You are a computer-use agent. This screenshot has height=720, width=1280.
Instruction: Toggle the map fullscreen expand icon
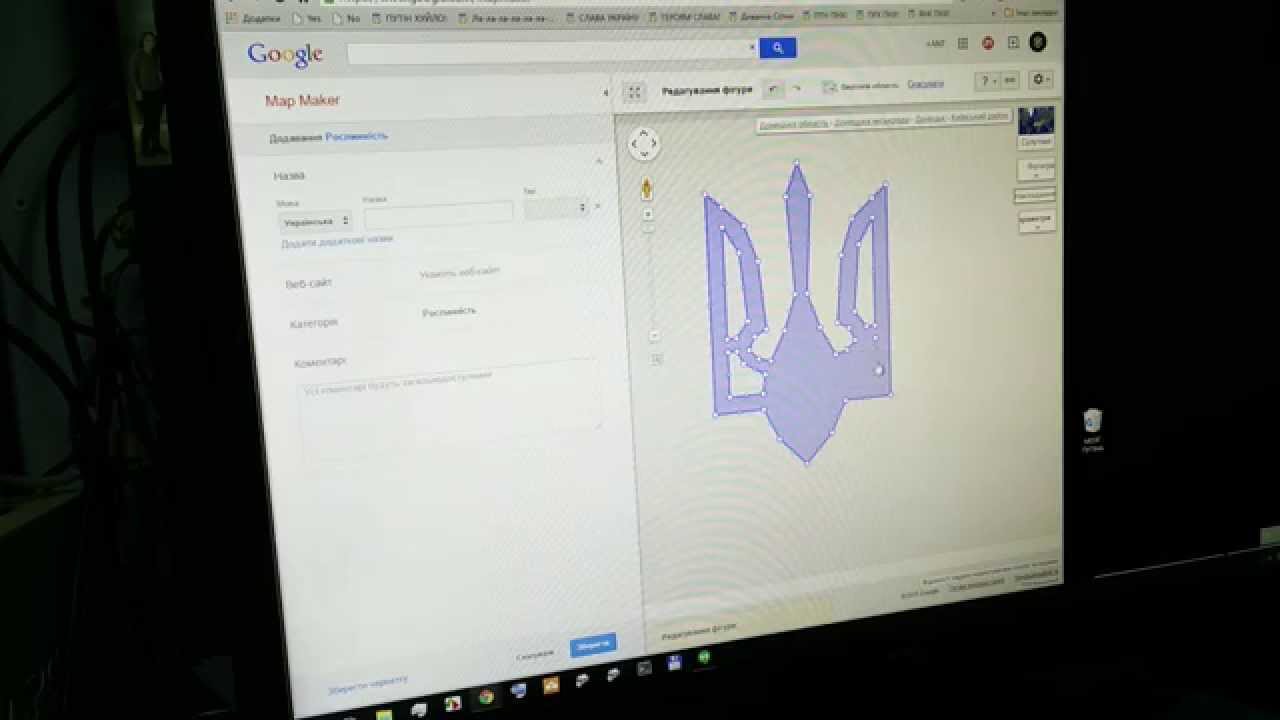tap(634, 92)
